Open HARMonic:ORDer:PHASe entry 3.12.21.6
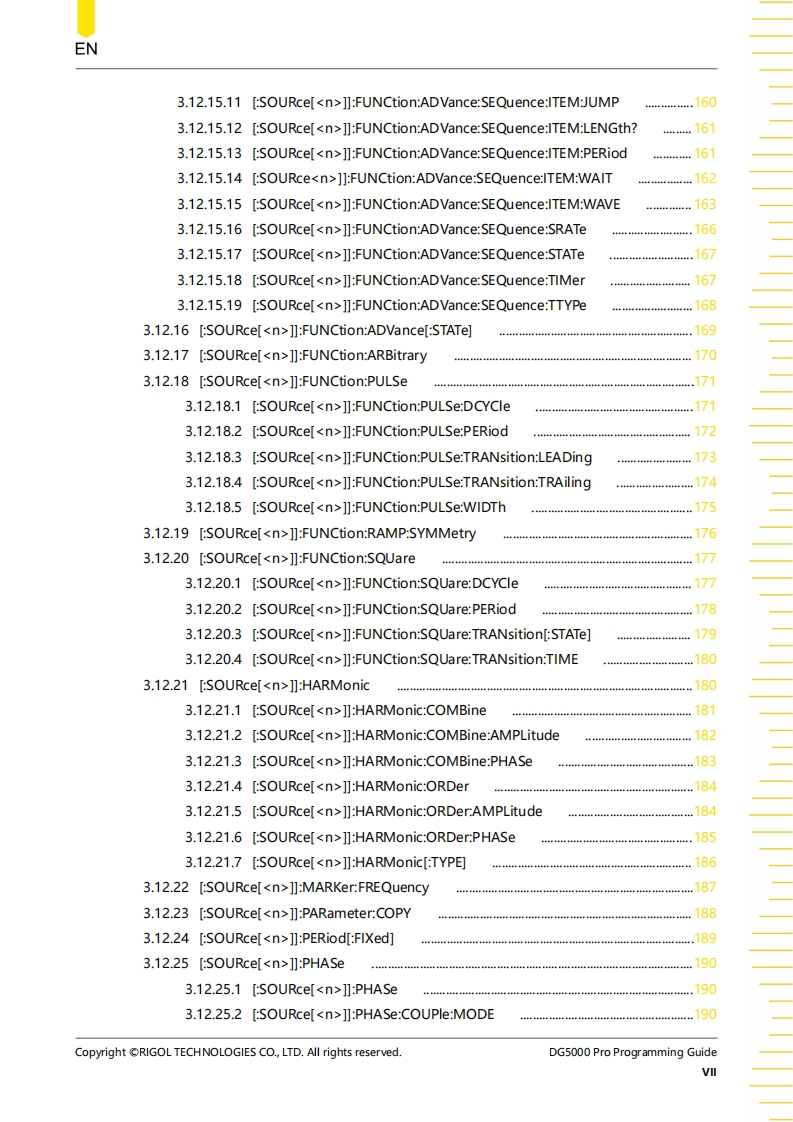Viewport: 793px width, 1122px height. (x=384, y=837)
